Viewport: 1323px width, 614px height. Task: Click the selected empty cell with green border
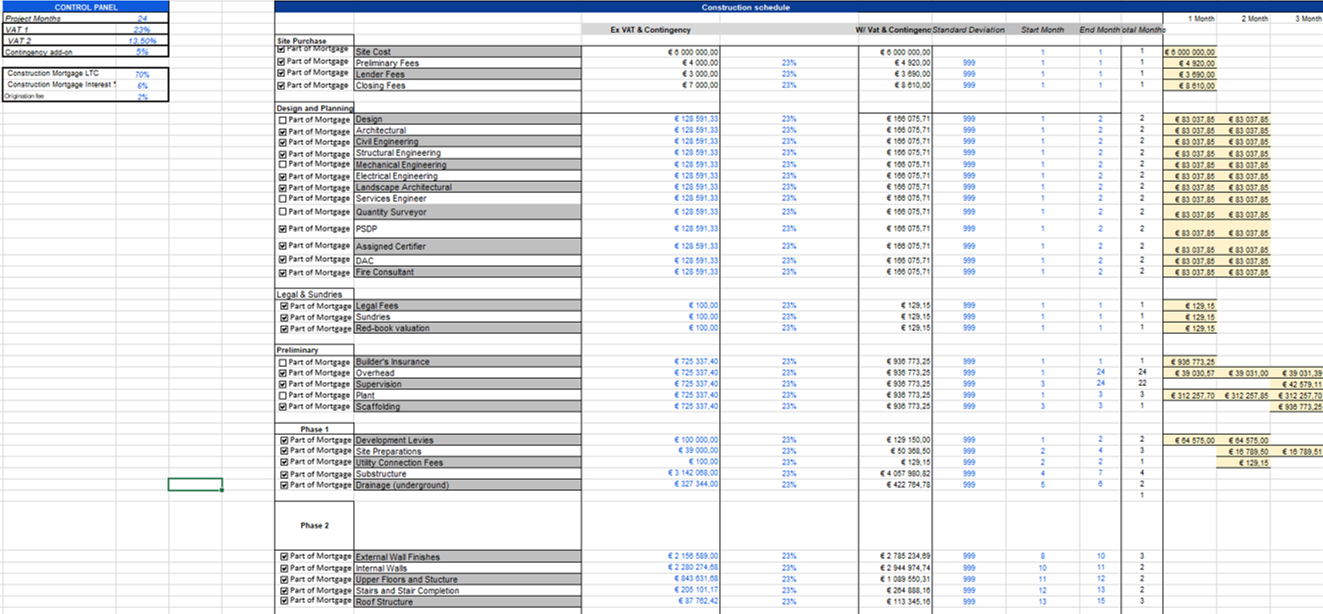[x=195, y=485]
